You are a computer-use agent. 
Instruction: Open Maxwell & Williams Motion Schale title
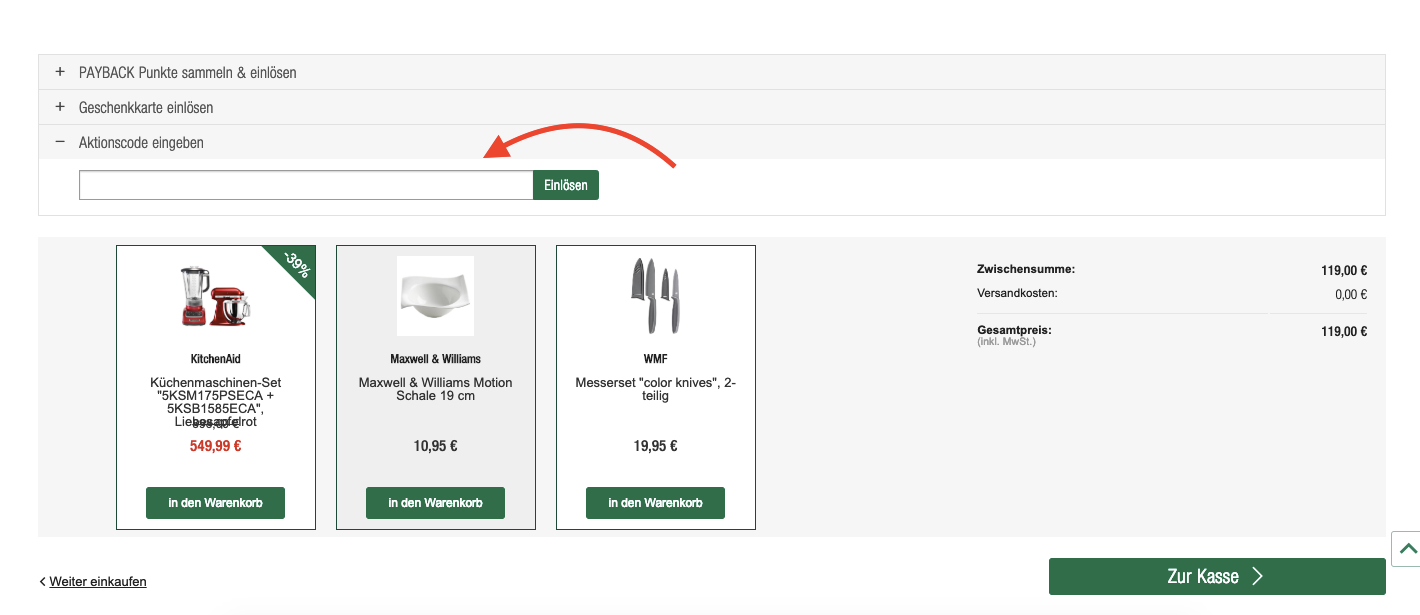point(435,389)
